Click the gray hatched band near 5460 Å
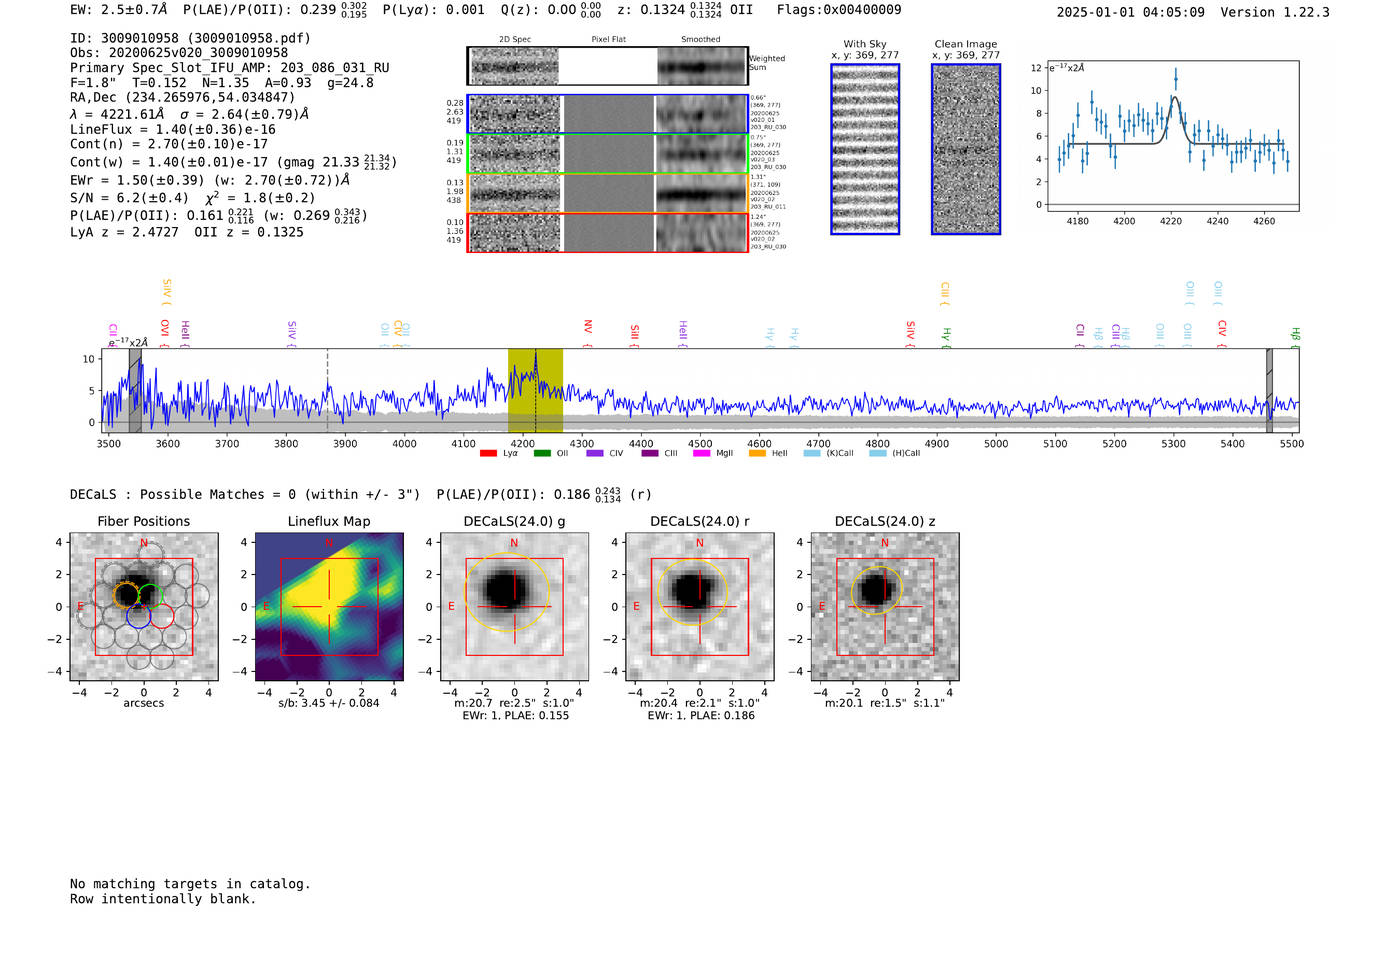1400x953 pixels. 1269,390
